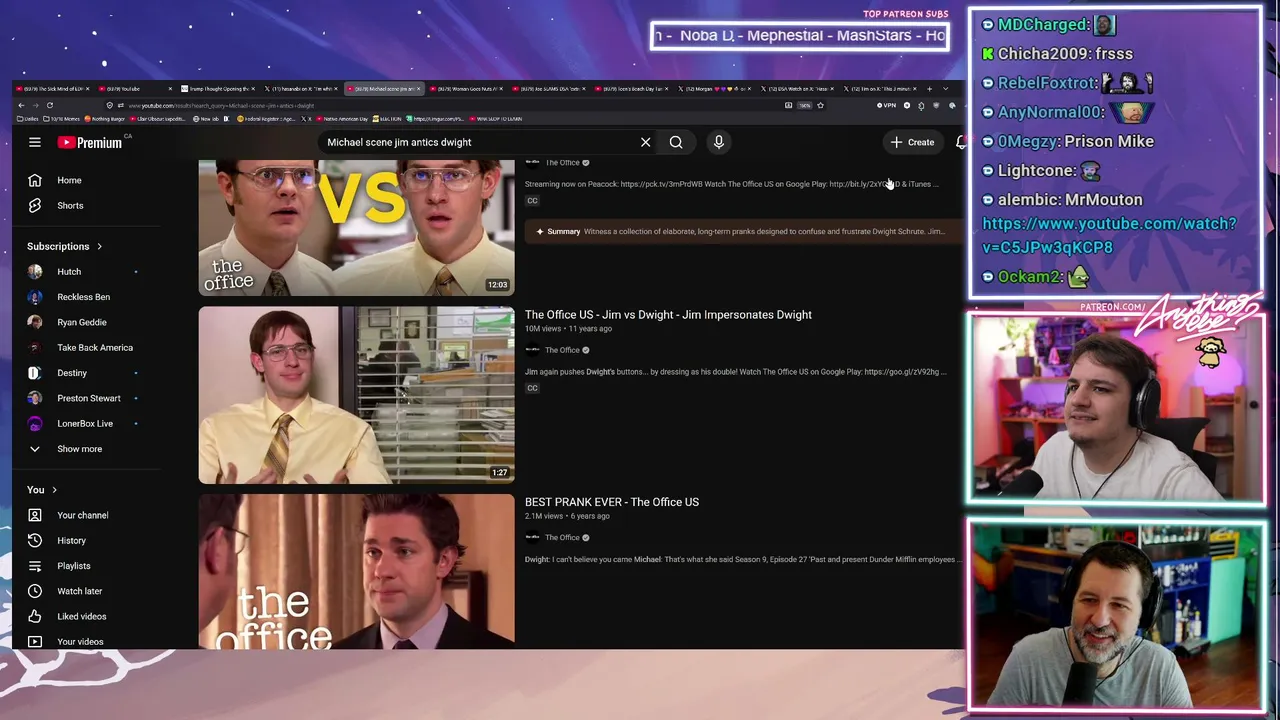Viewport: 1280px width, 720px height.
Task: Click the Create button
Action: [x=913, y=142]
